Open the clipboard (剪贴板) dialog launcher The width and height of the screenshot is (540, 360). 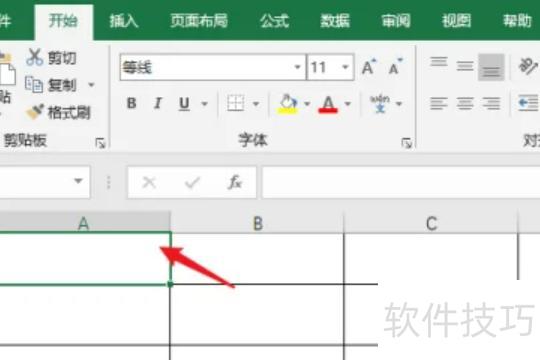click(100, 143)
